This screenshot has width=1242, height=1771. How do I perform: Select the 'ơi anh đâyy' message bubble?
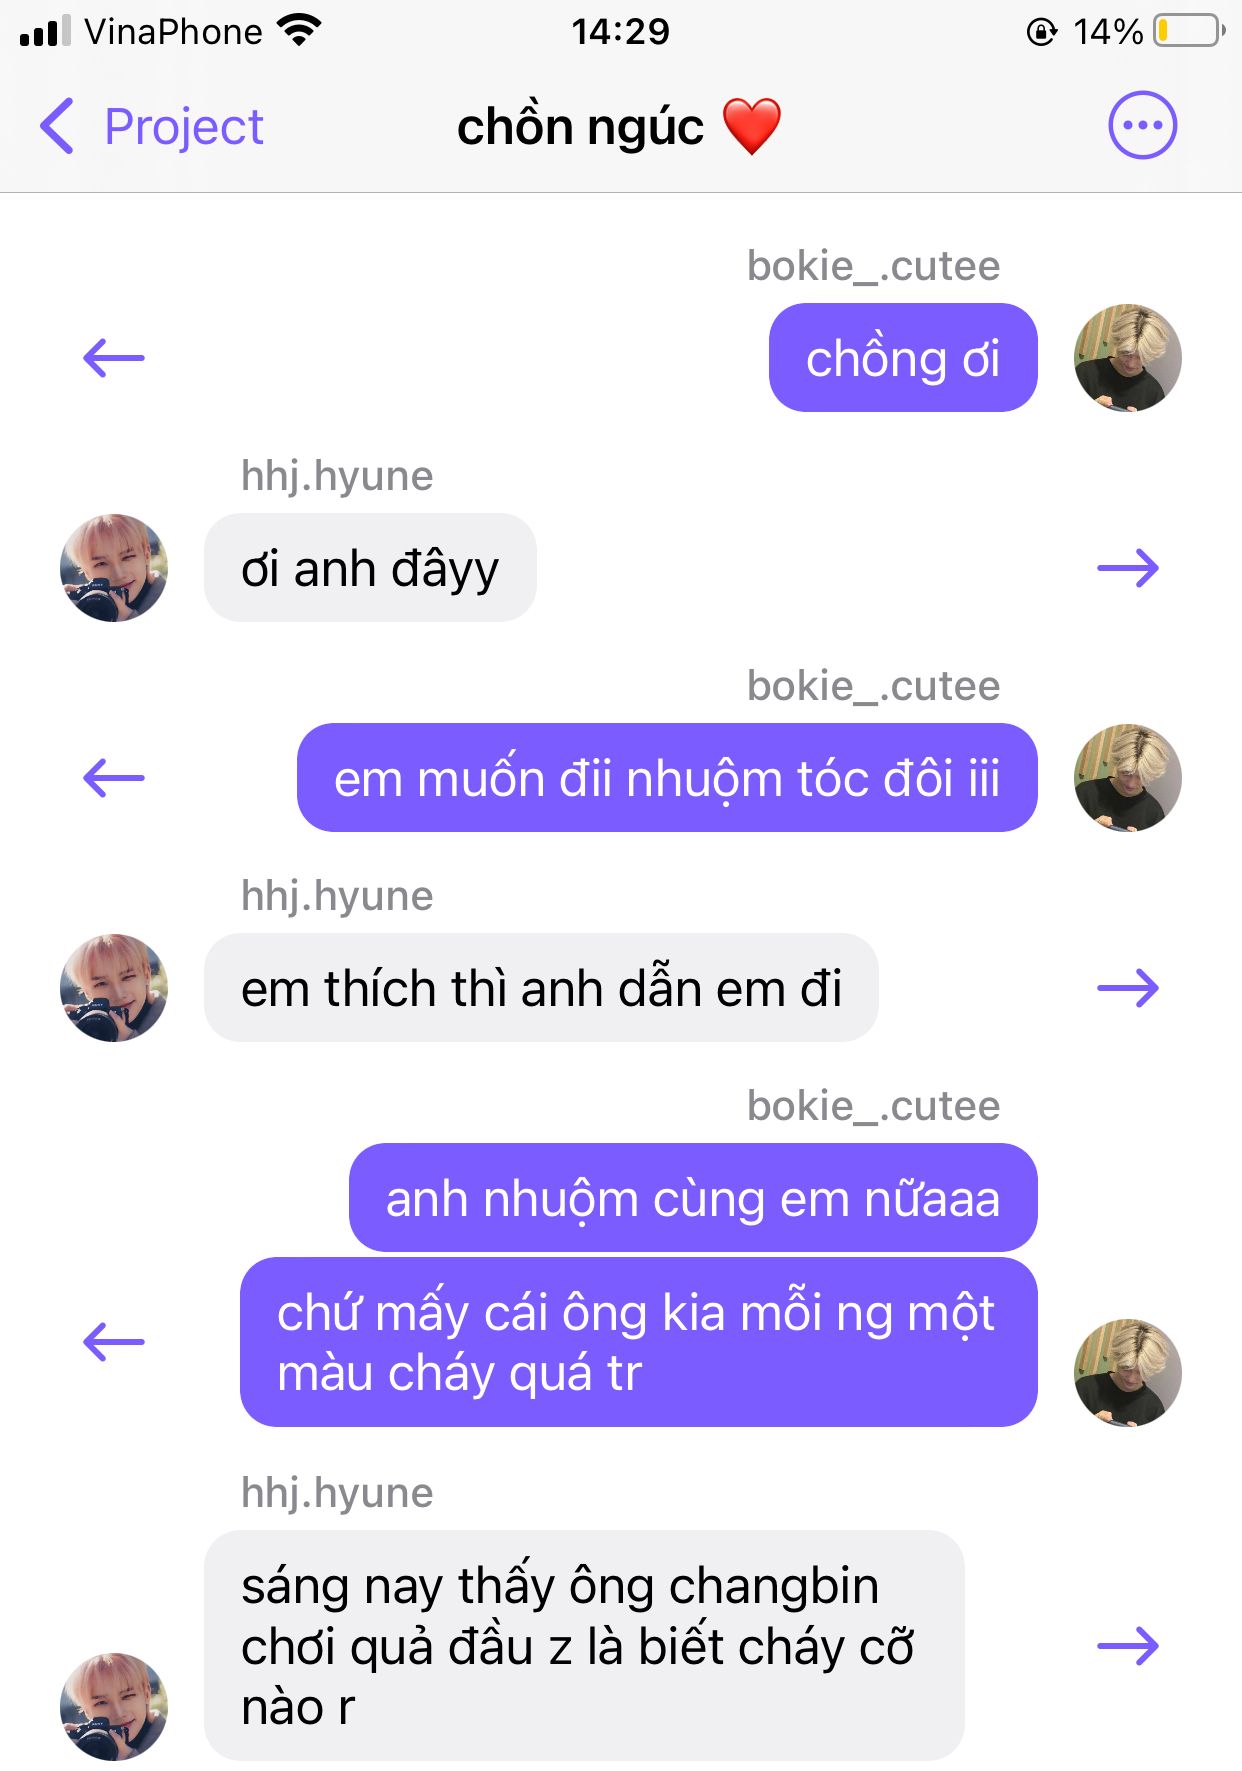[x=370, y=568]
